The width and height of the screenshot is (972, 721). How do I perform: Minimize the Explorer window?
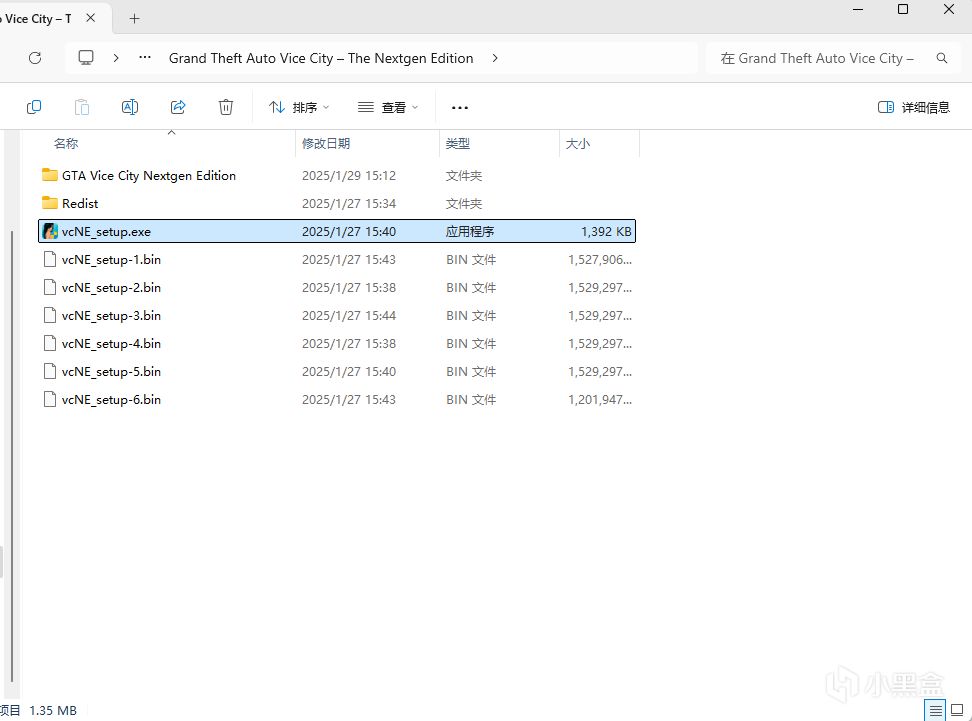(x=858, y=9)
